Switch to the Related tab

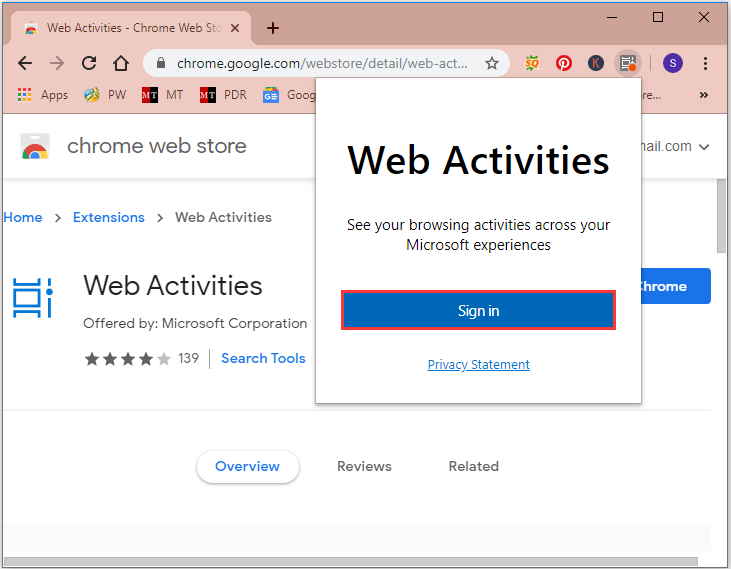(x=474, y=466)
